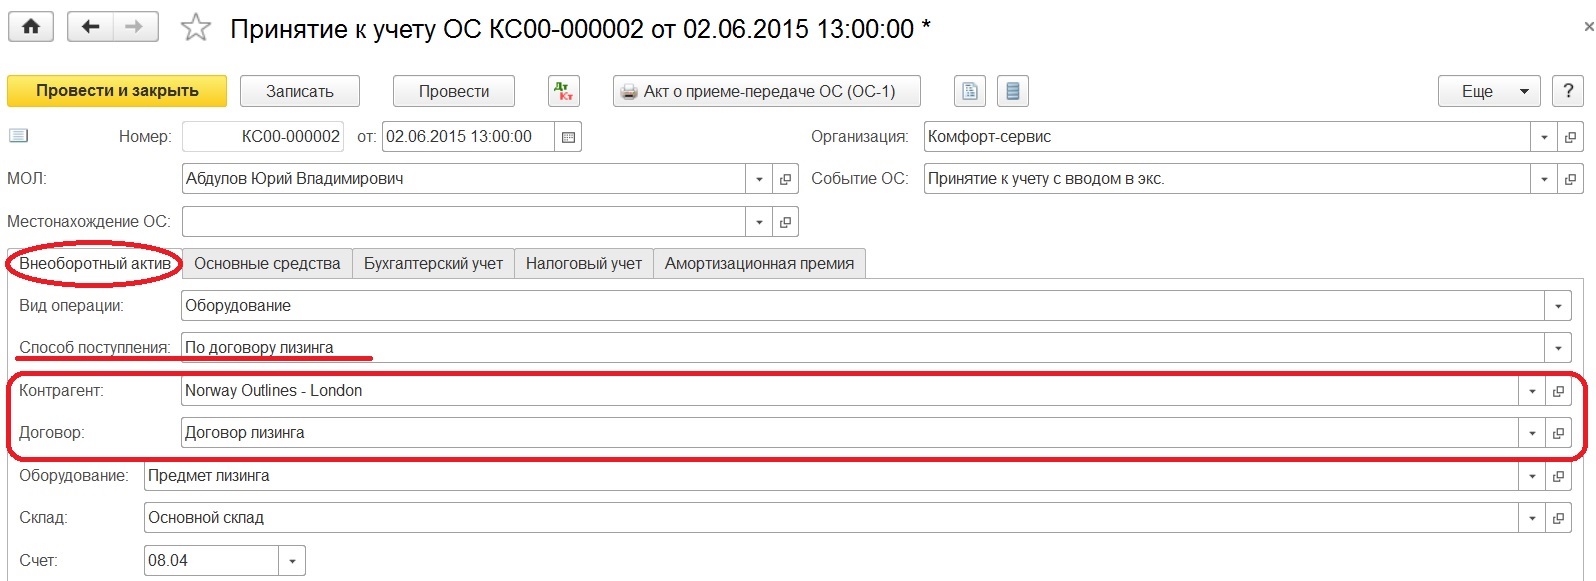Click the Счет field 08.04

[x=211, y=561]
